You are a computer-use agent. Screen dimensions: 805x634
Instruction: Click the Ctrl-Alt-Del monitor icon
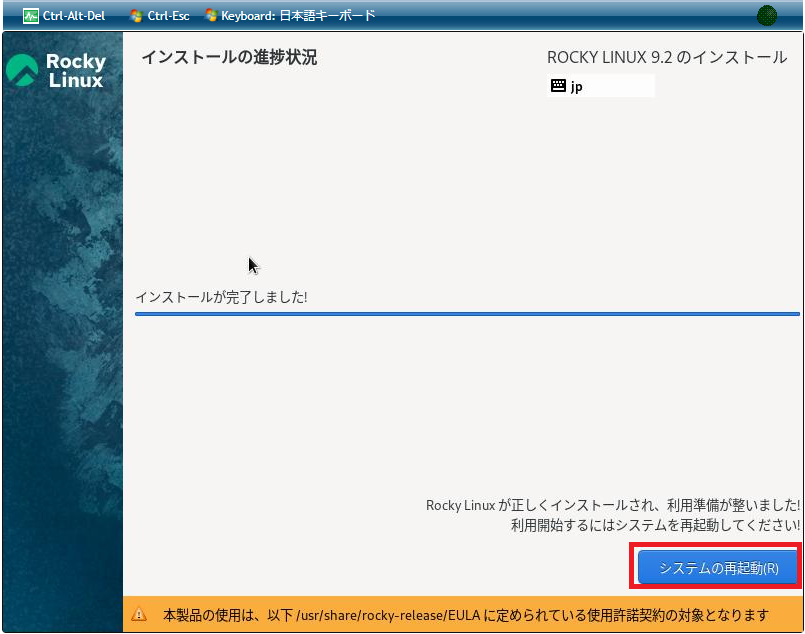[31, 16]
